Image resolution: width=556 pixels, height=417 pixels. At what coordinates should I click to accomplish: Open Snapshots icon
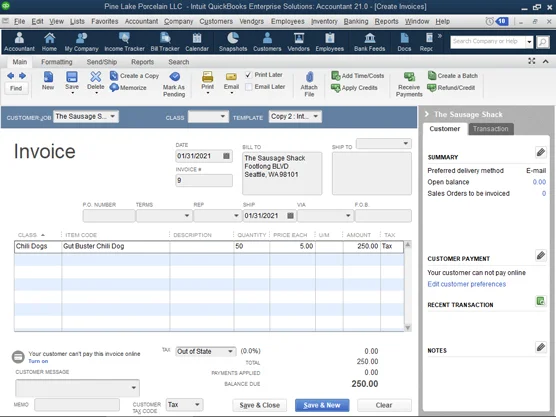233,41
